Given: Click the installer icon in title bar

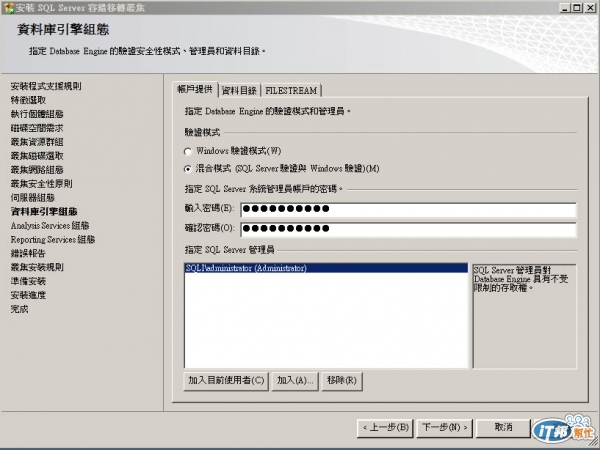Looking at the screenshot, I should tap(8, 8).
